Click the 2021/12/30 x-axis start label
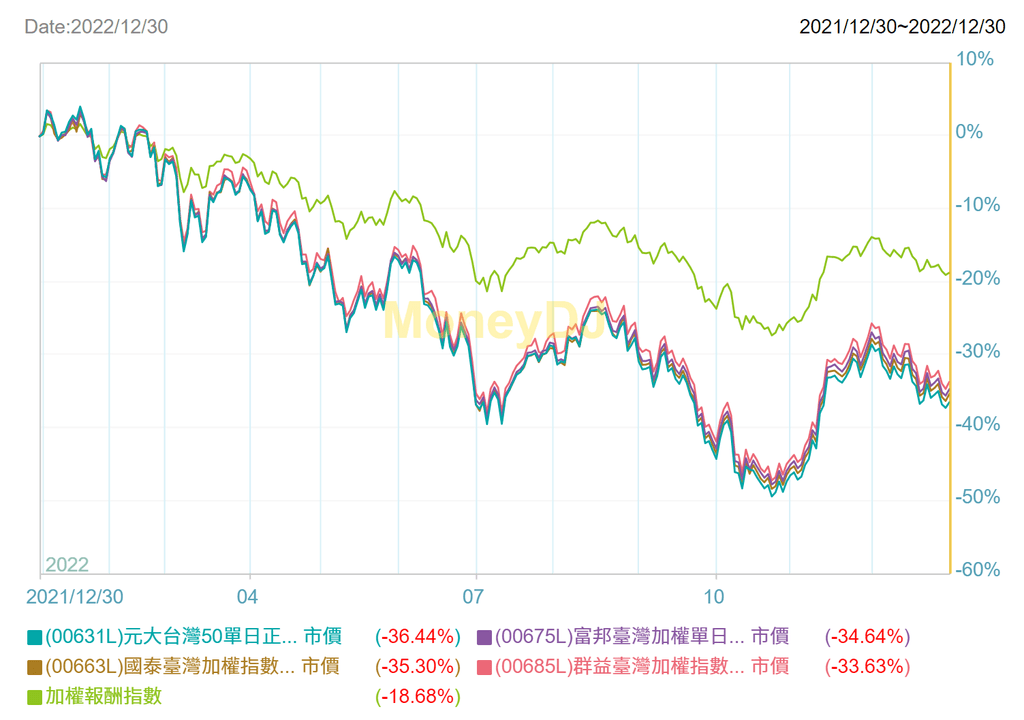This screenshot has width=1024, height=720. click(x=74, y=597)
